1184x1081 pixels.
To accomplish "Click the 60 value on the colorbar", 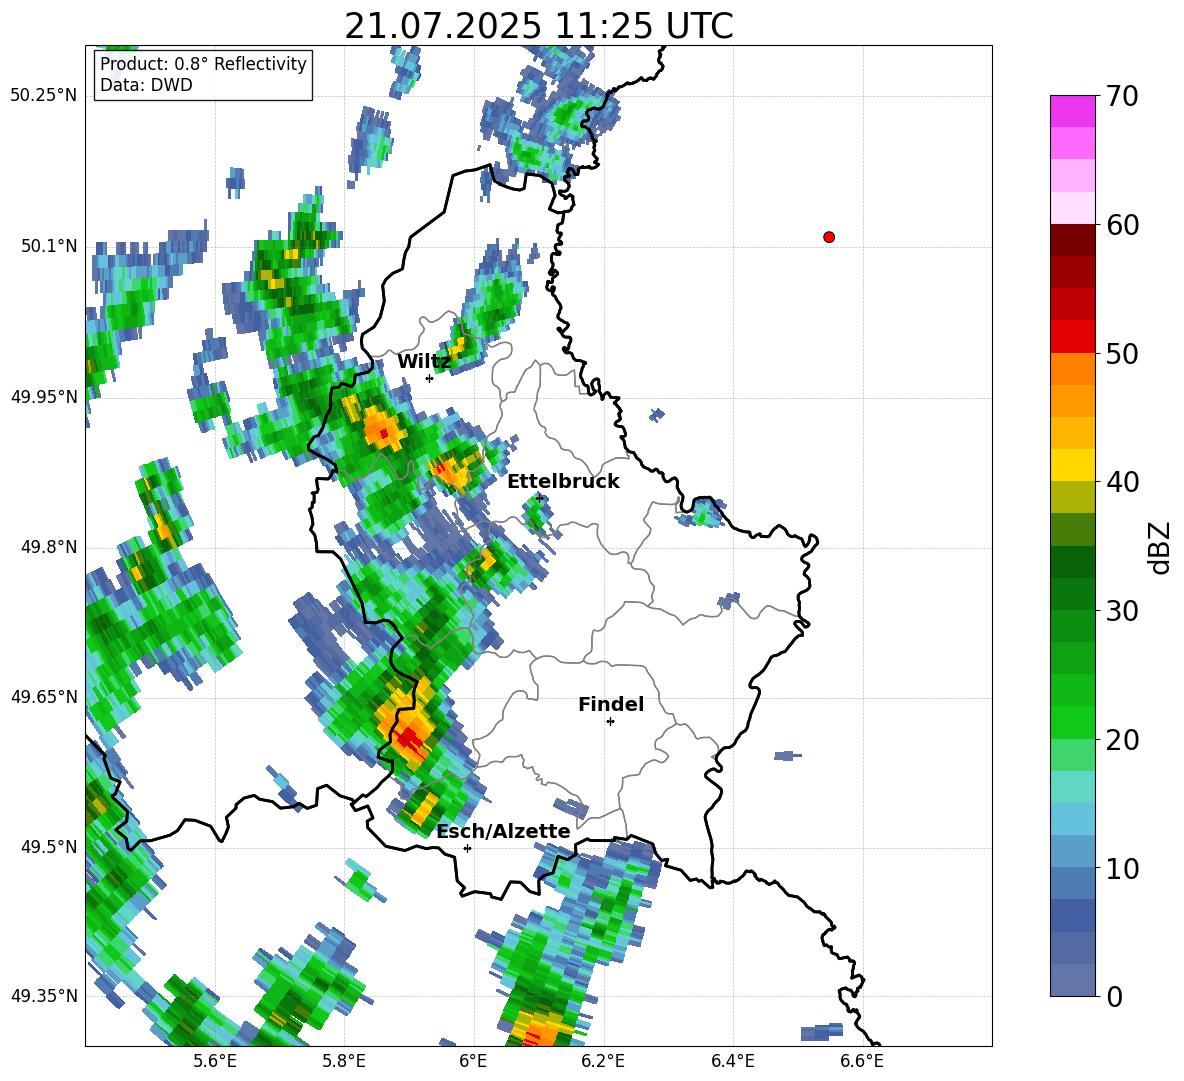I will click(x=1122, y=225).
